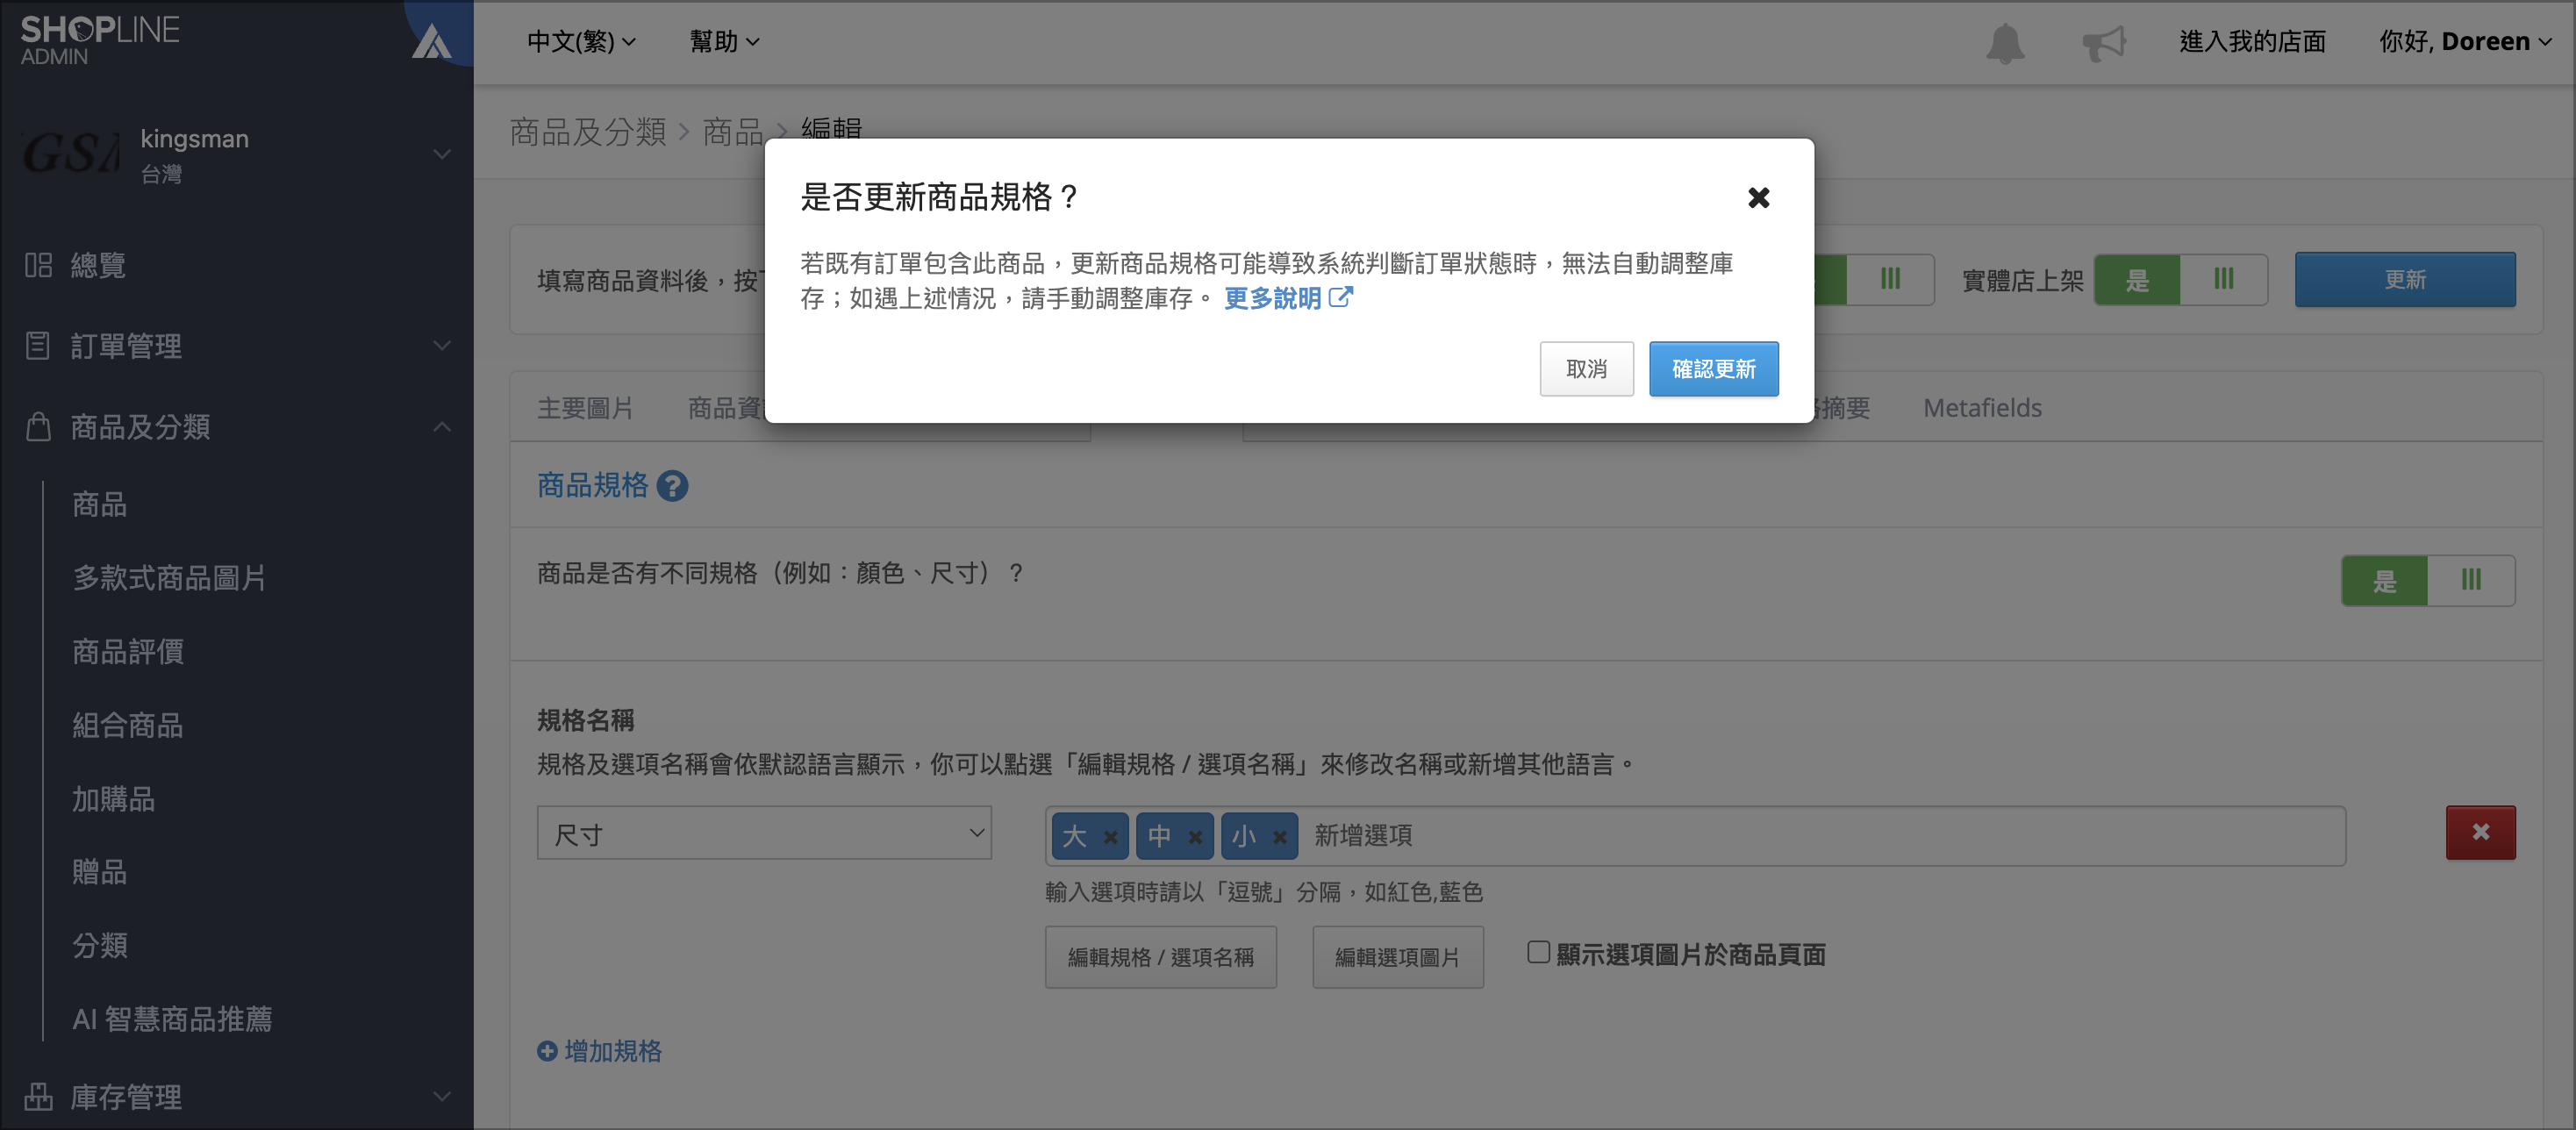Open the 更多說明 help link
This screenshot has width=2576, height=1130.
1287,298
